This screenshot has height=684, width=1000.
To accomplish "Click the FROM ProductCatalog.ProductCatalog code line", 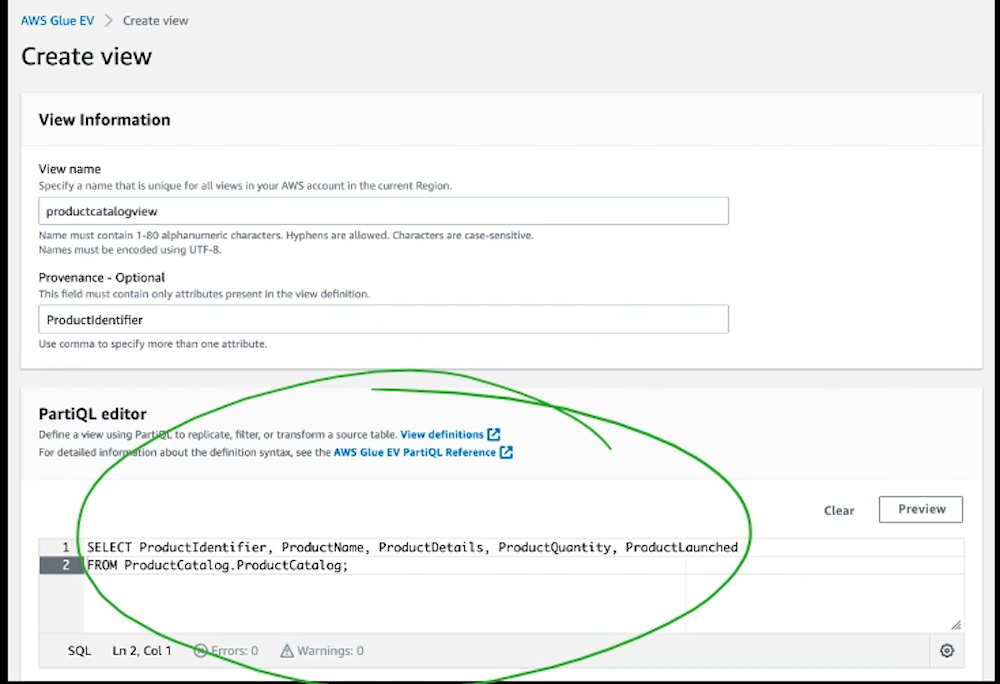I will [x=217, y=565].
